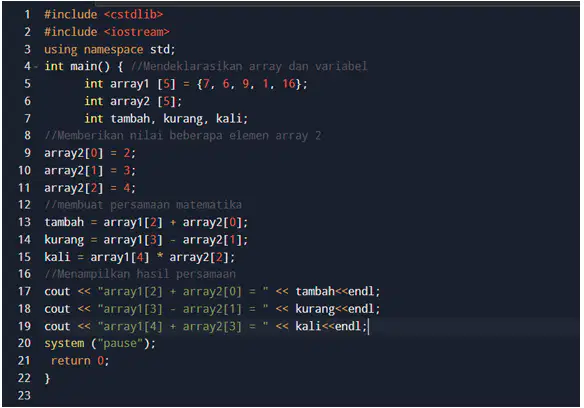Screen dimensions: 584x408
Task: Collapse the main function fold arrow on line 4
Action: (36, 67)
